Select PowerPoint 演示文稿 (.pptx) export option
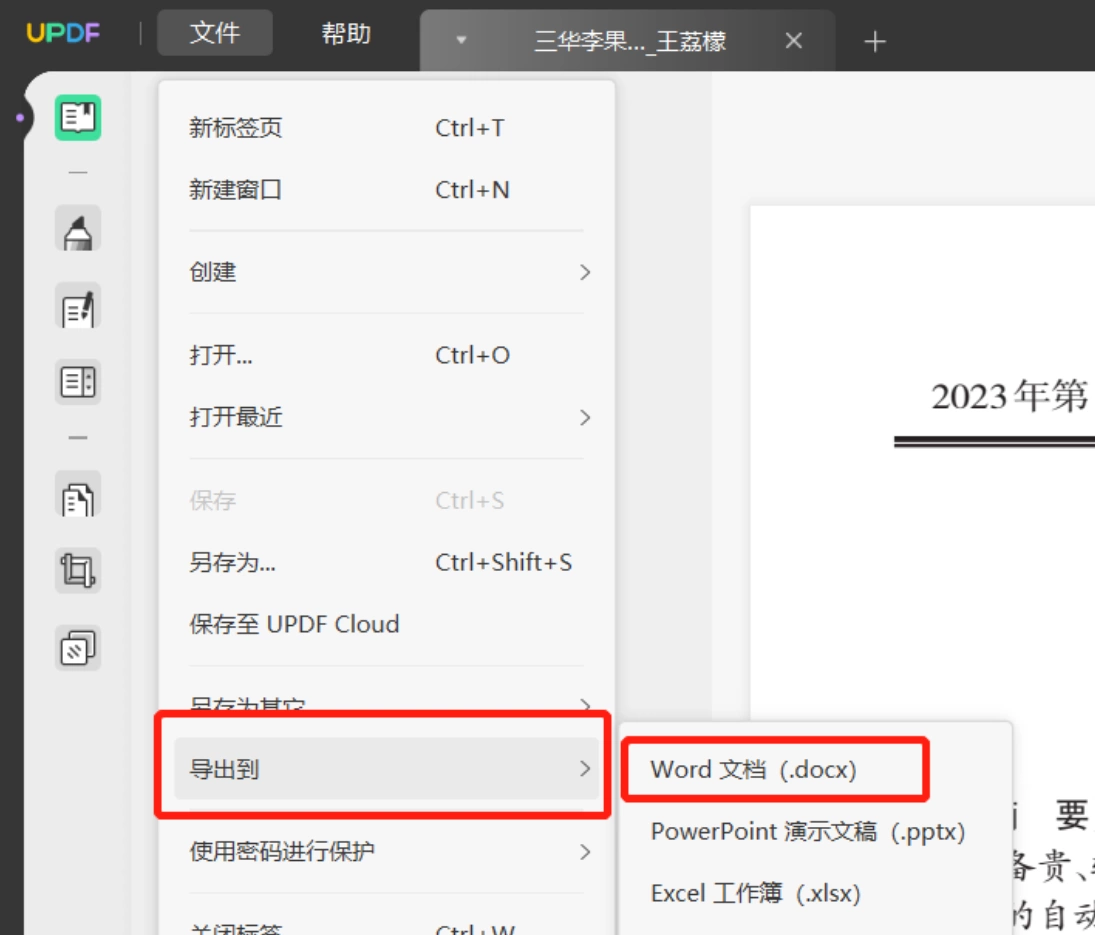 pyautogui.click(x=808, y=831)
